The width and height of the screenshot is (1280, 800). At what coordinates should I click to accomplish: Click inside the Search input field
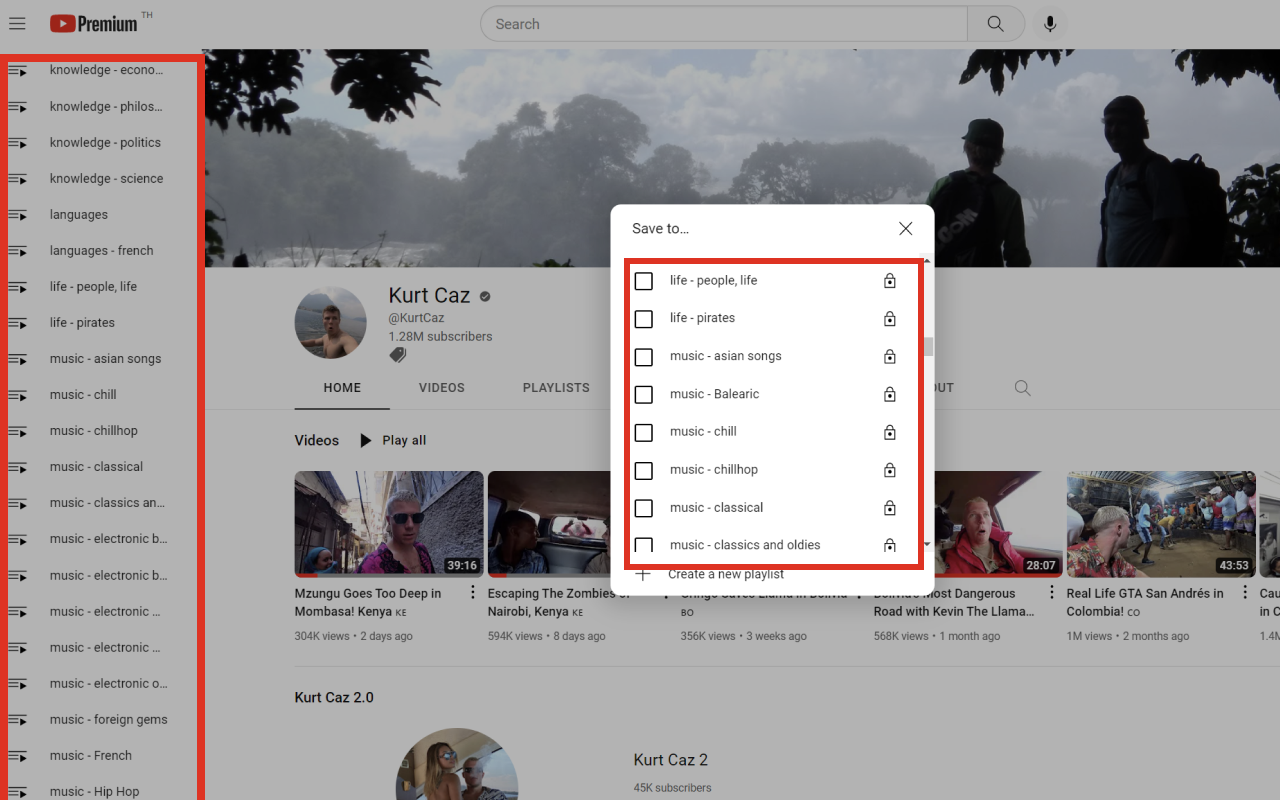724,24
